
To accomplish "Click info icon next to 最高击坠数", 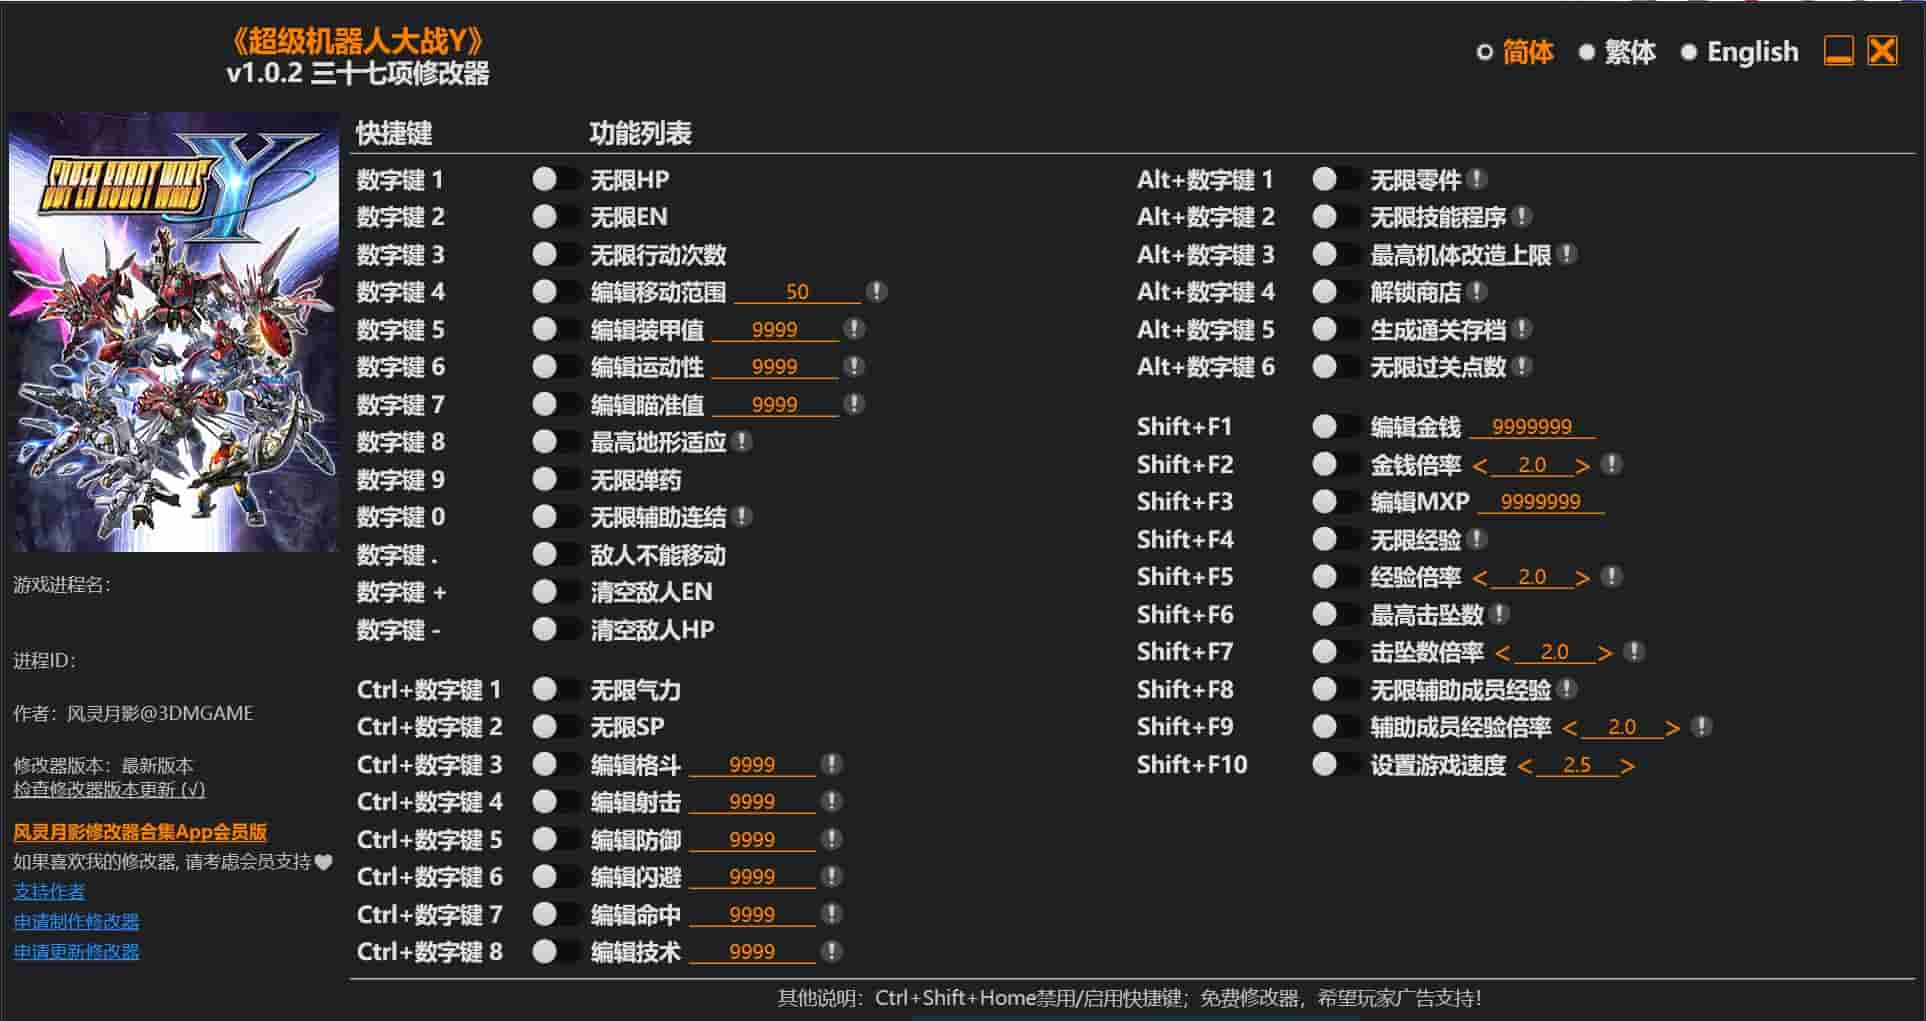I will [x=1499, y=615].
